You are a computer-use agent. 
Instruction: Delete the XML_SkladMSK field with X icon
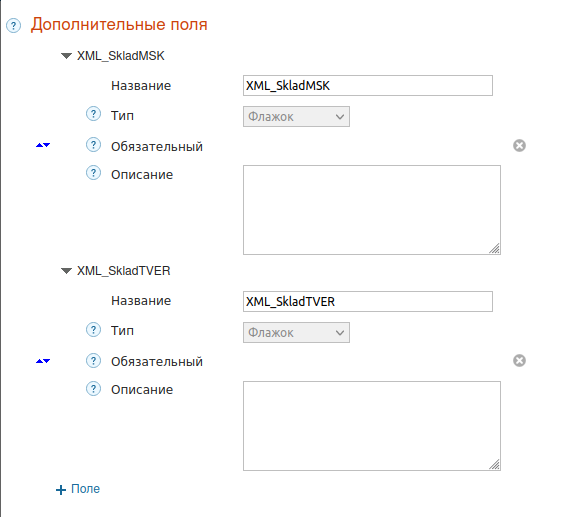pyautogui.click(x=519, y=145)
